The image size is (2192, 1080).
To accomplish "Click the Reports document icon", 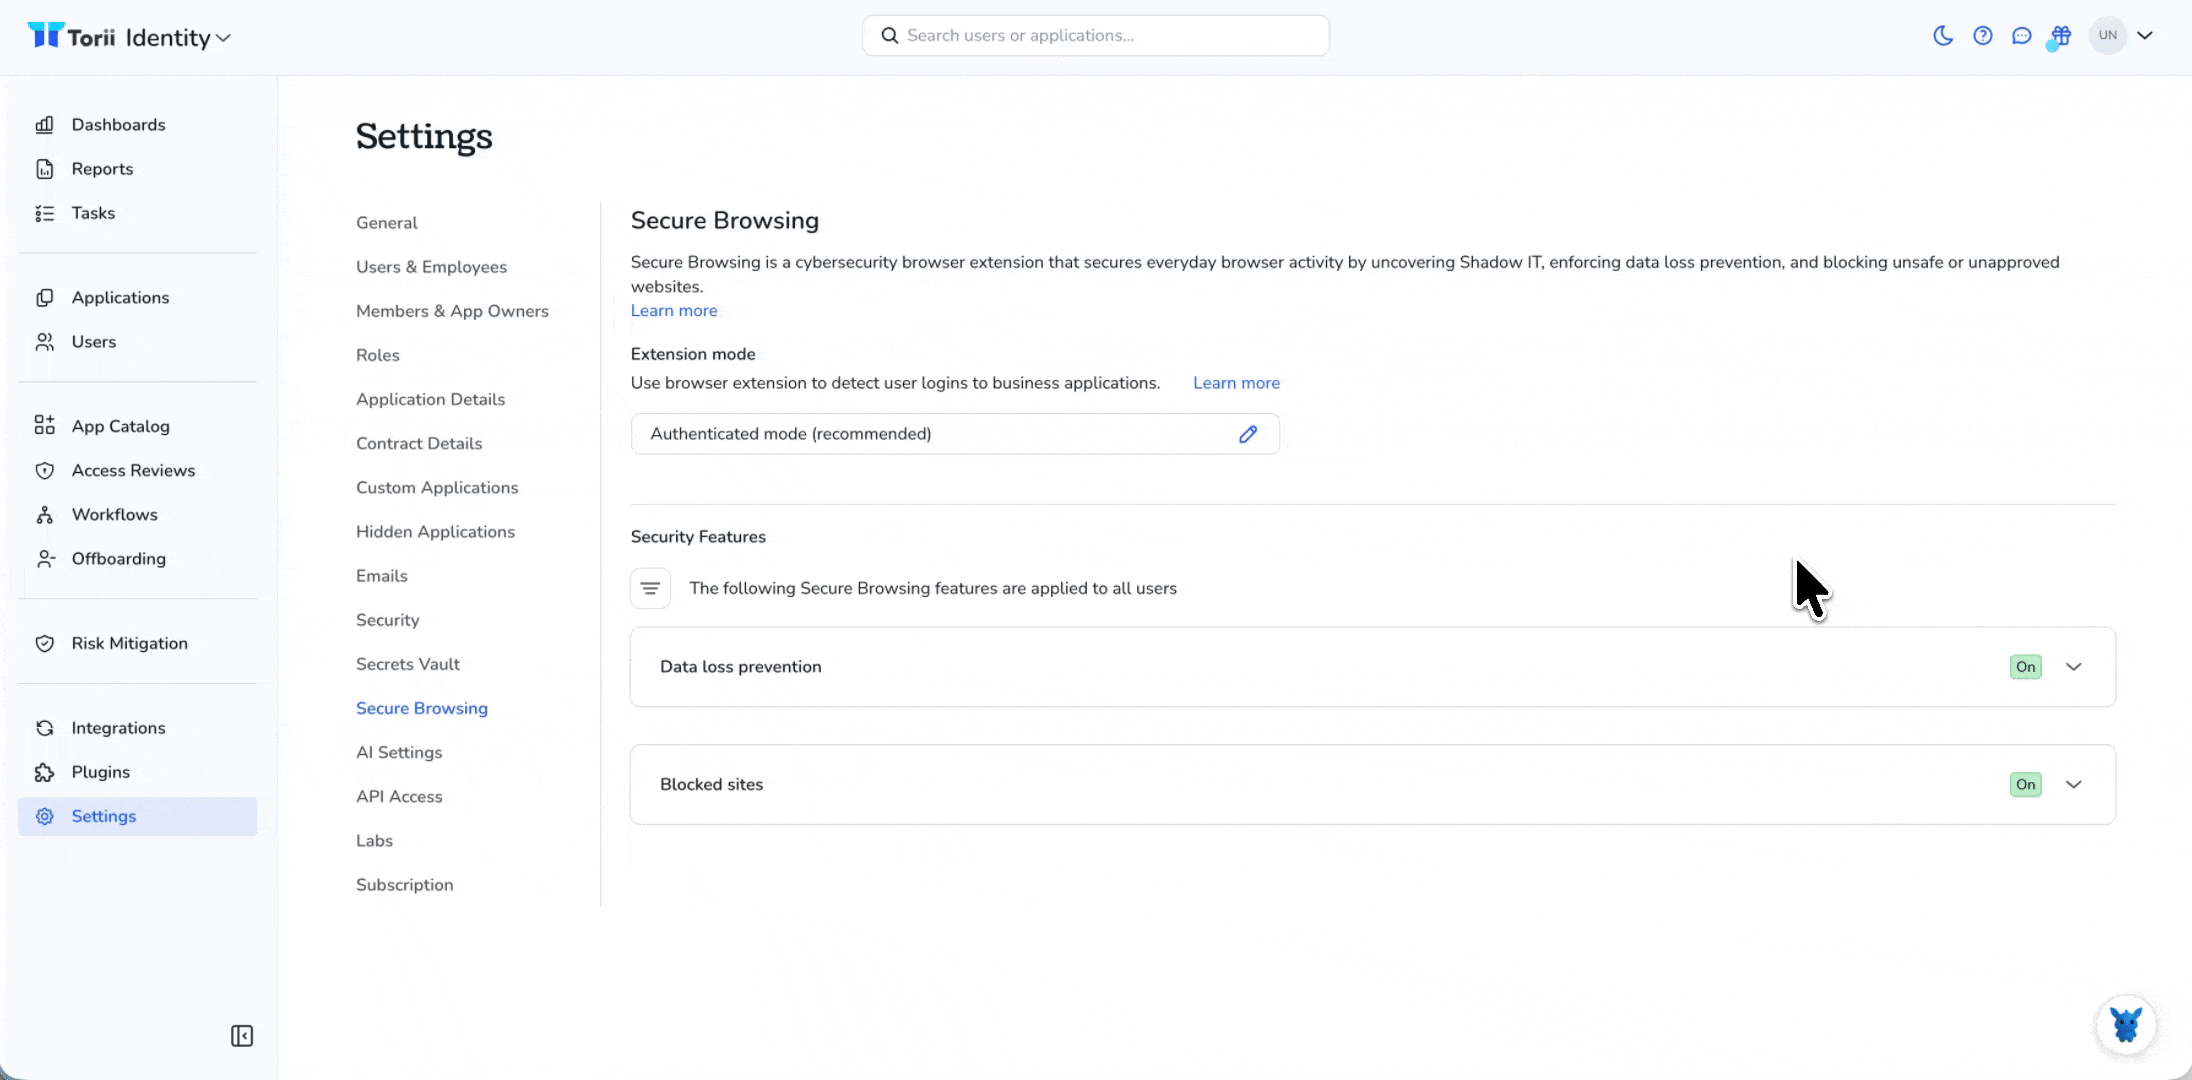I will click(44, 169).
